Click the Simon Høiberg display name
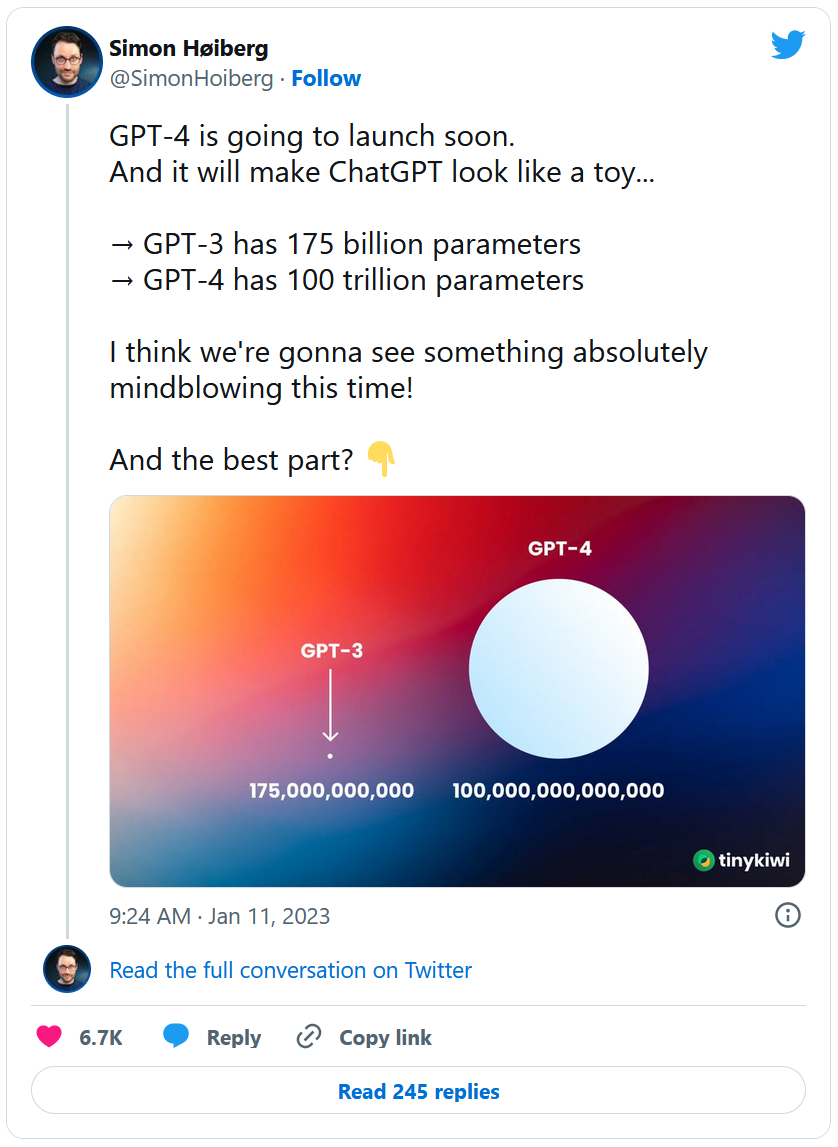The height and width of the screenshot is (1147, 838). 188,48
